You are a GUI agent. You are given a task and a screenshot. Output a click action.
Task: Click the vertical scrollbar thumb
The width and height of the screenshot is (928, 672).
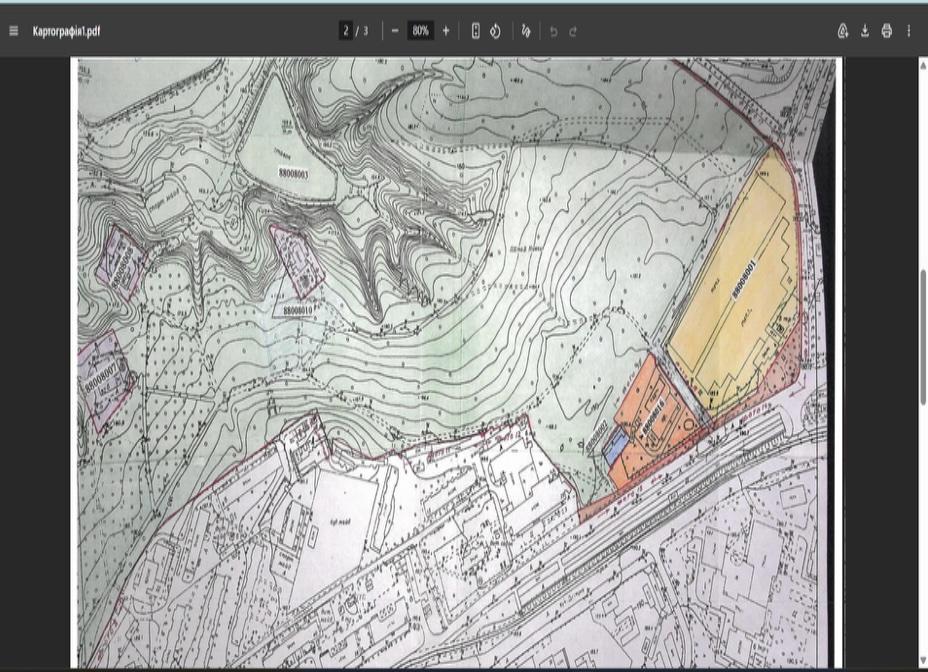click(x=923, y=337)
